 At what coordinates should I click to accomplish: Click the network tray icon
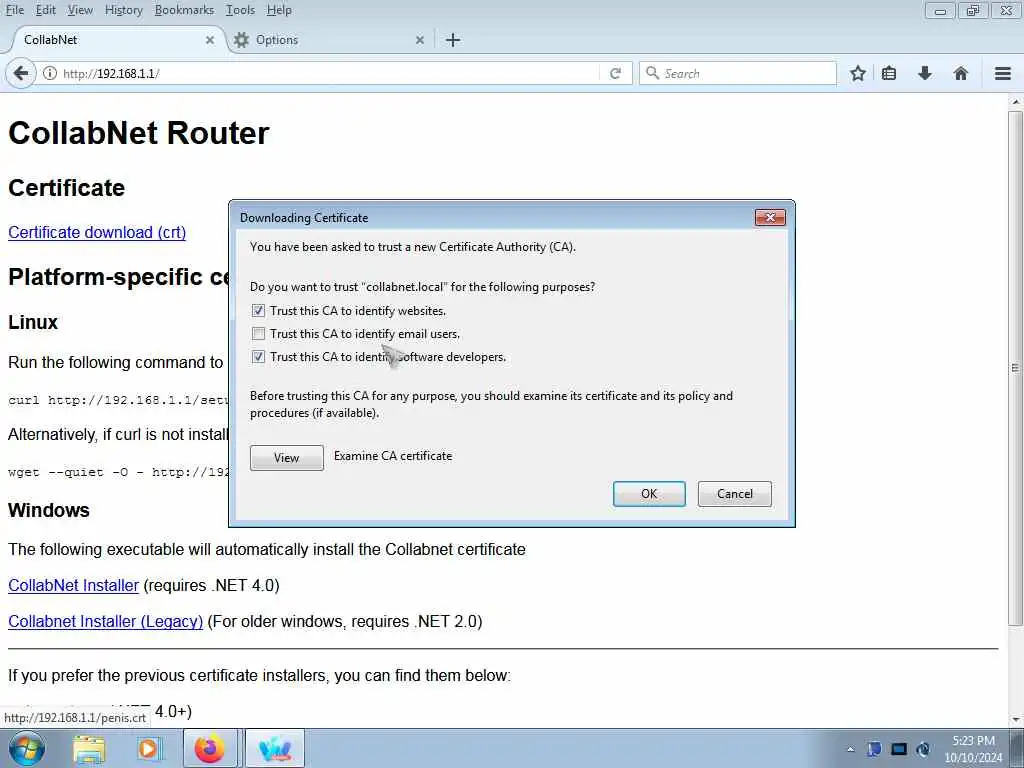899,749
